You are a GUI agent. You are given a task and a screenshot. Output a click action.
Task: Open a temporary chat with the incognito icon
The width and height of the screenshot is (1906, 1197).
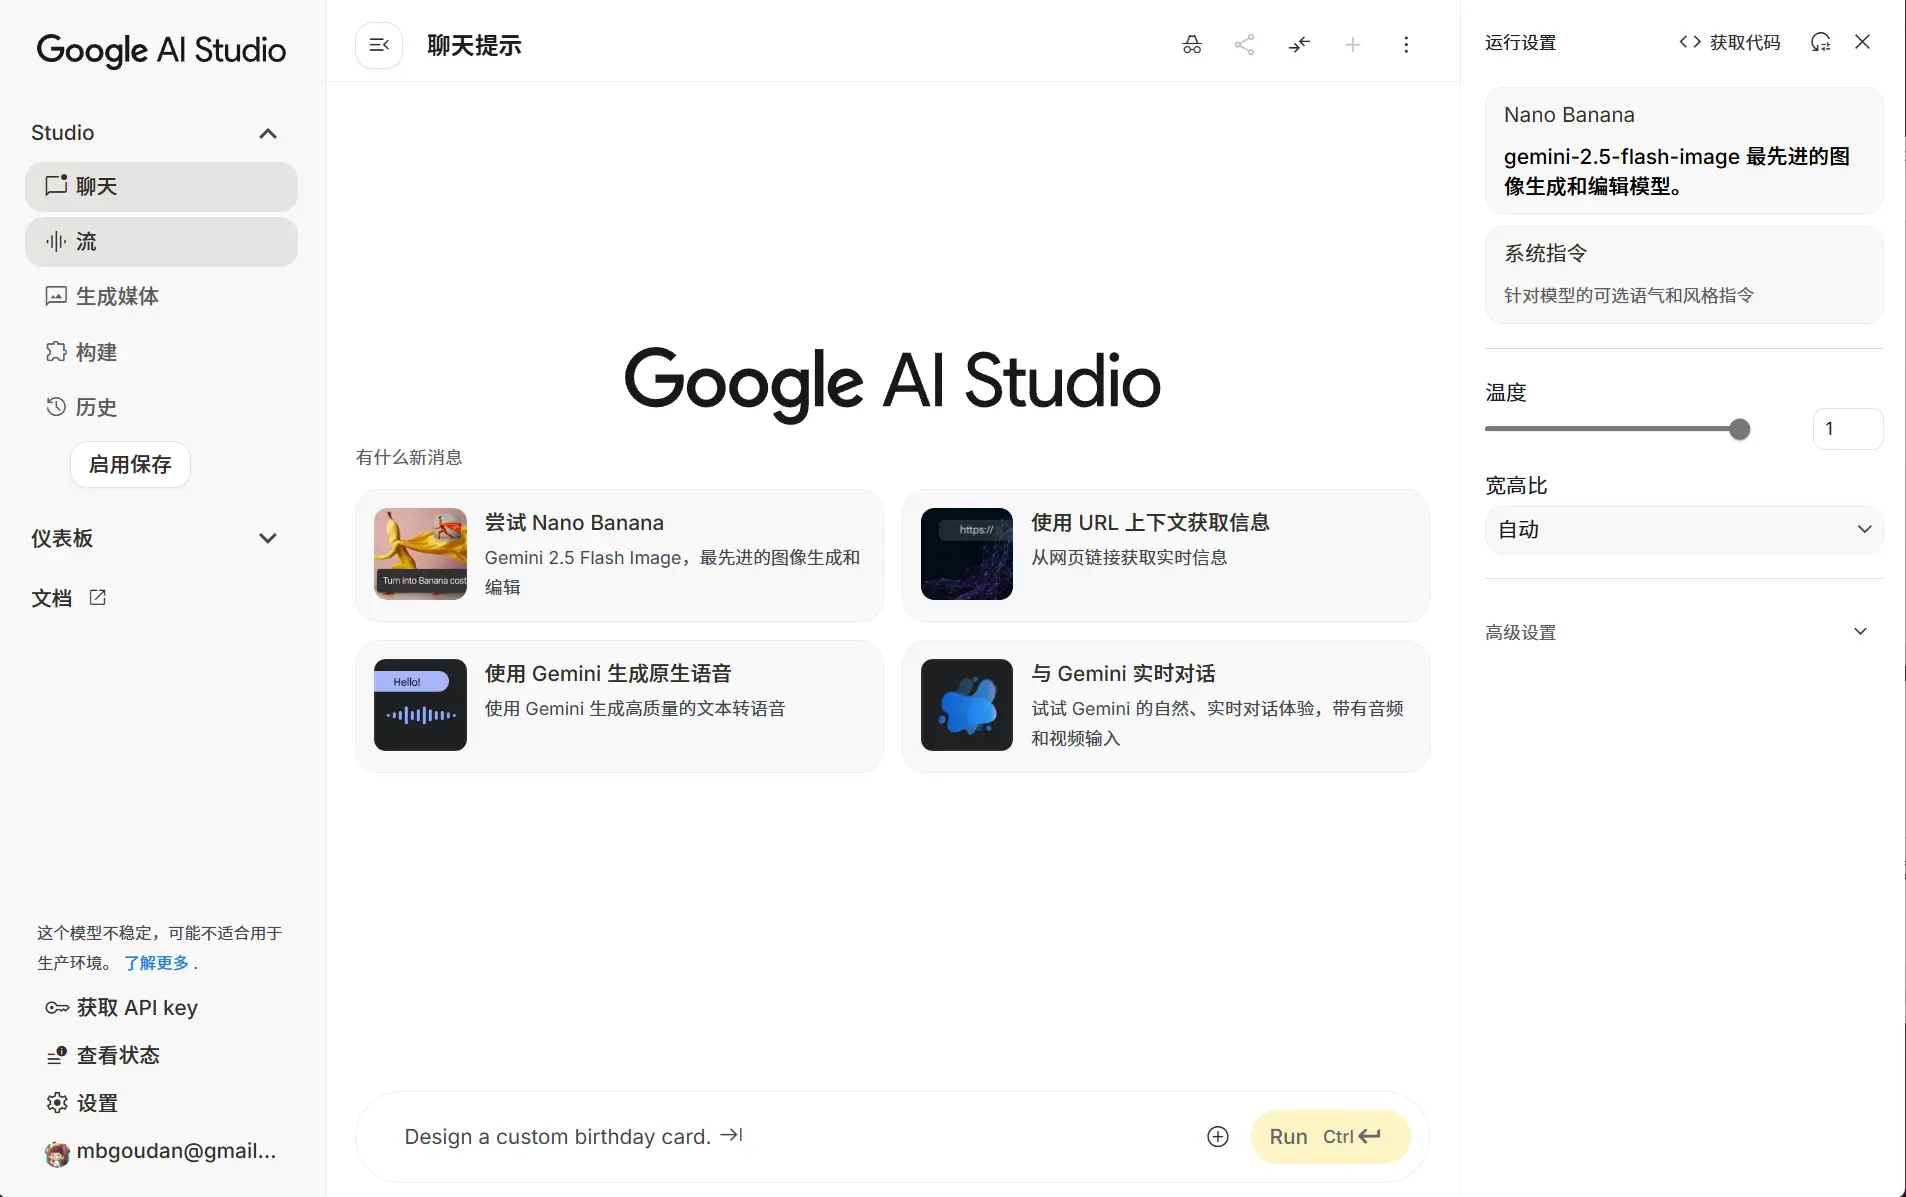(1192, 45)
